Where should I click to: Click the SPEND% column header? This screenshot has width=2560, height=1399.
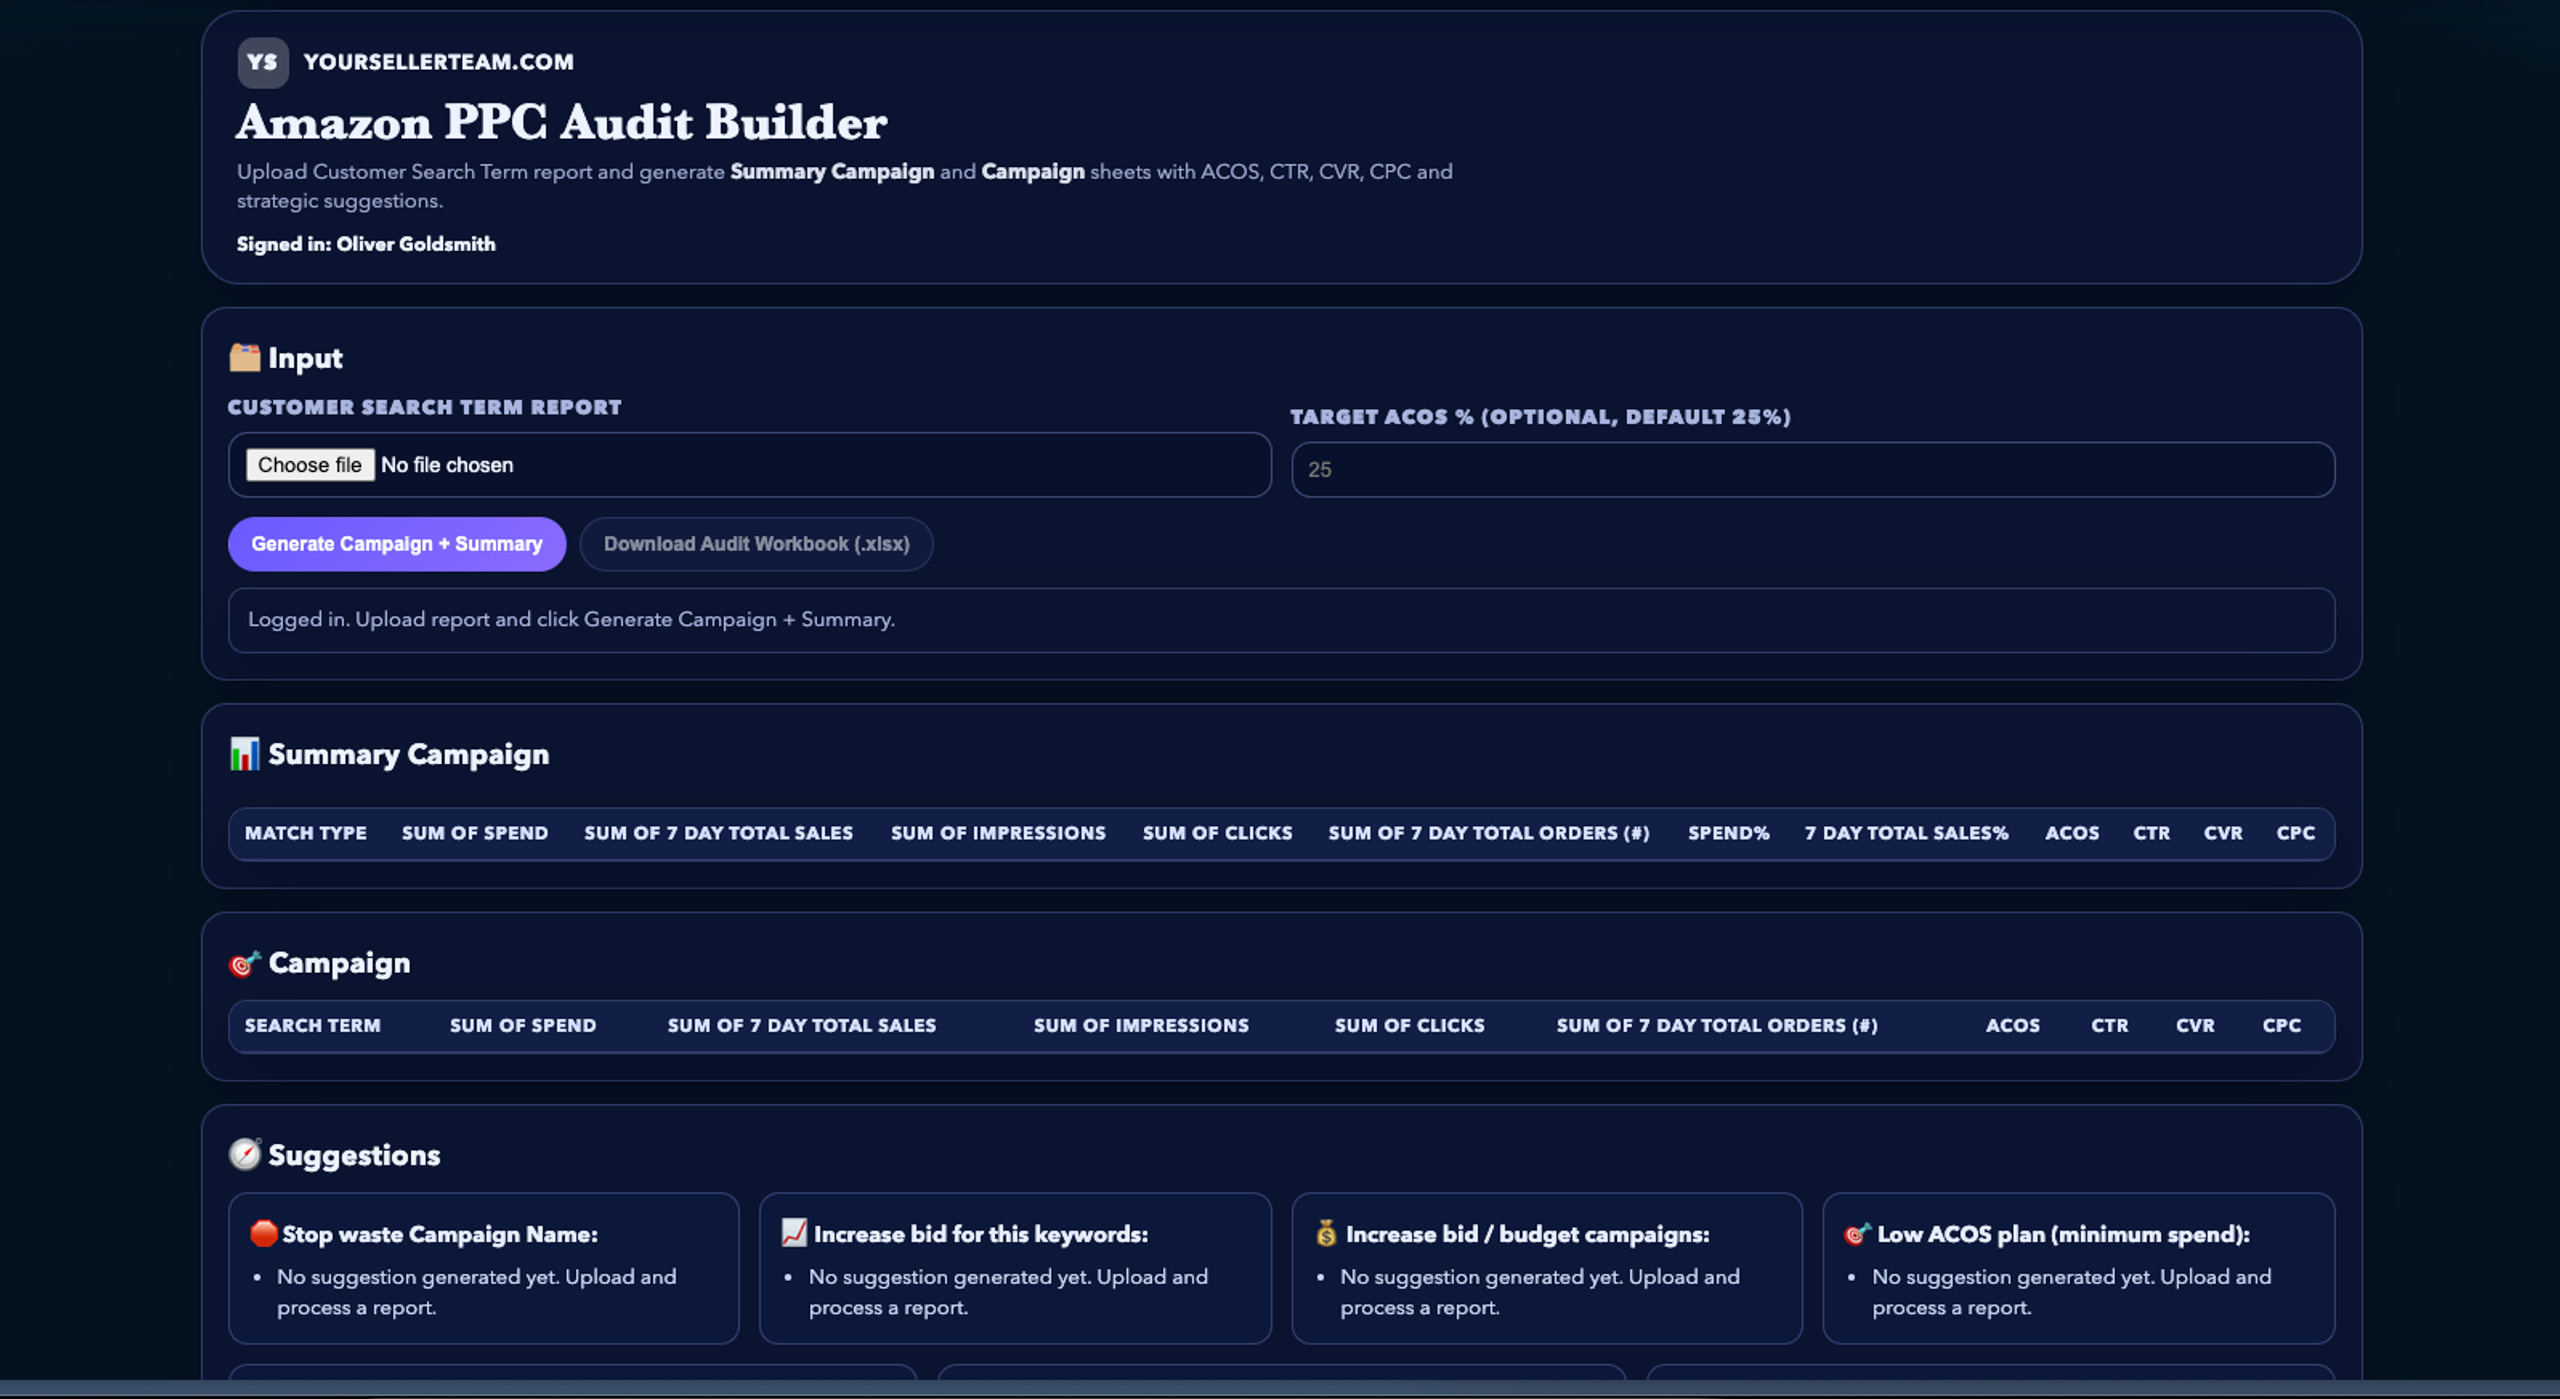tap(1729, 833)
